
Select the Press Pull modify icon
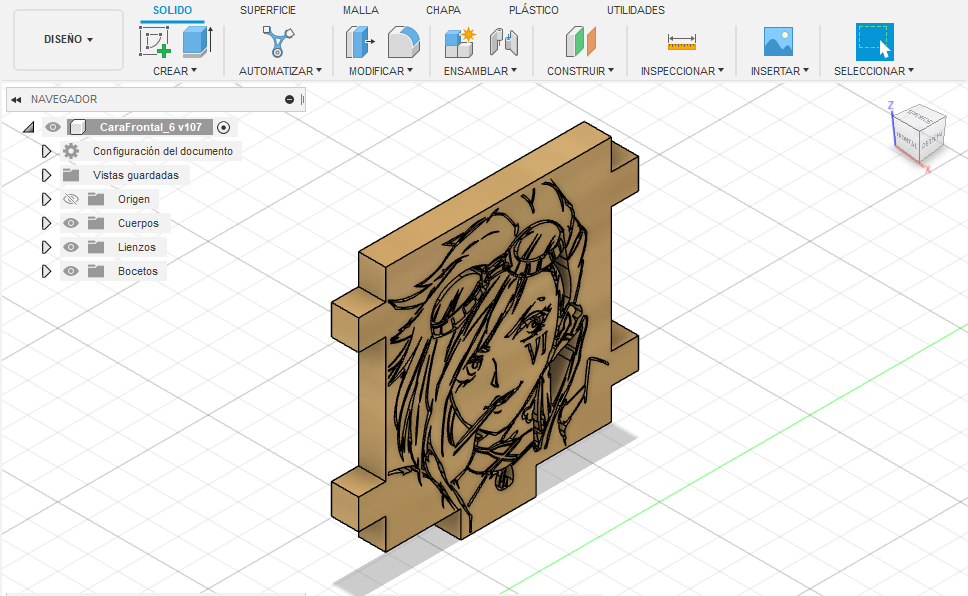pyautogui.click(x=360, y=42)
